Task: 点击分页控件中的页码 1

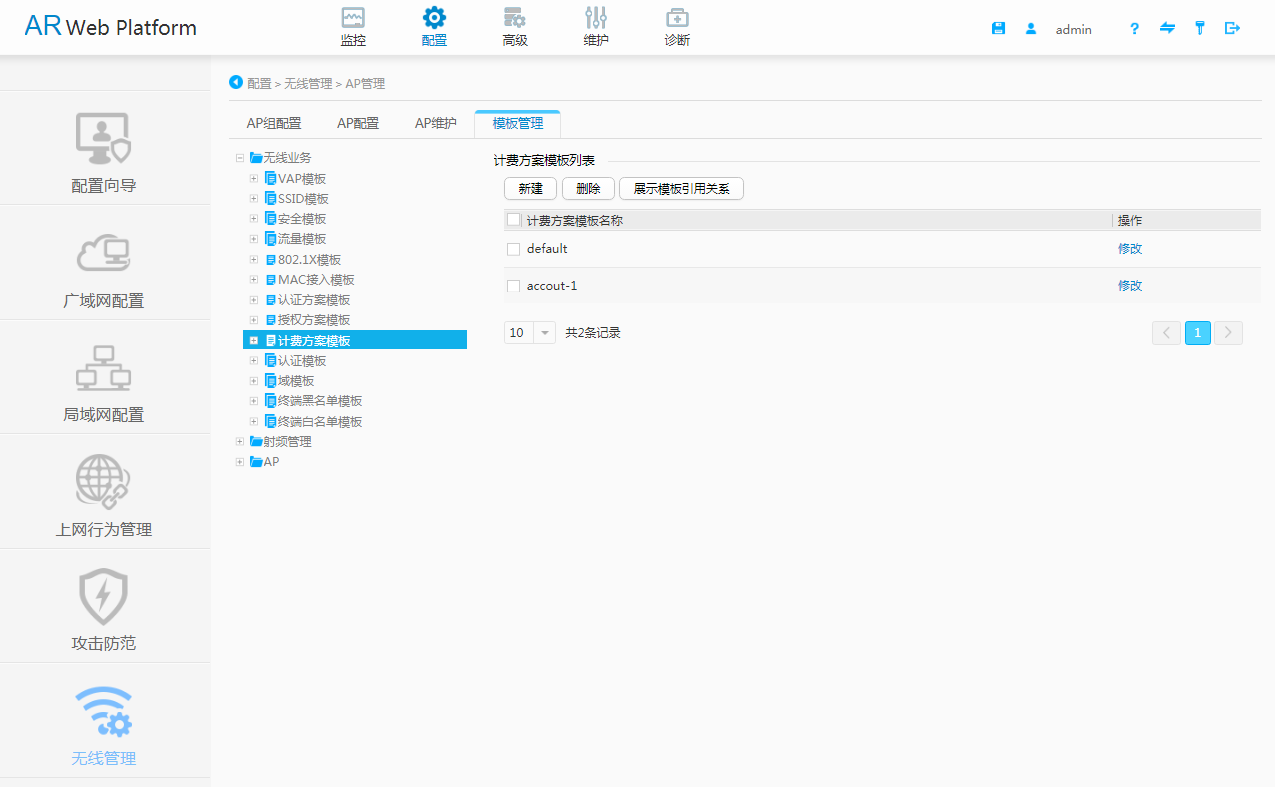Action: 1197,332
